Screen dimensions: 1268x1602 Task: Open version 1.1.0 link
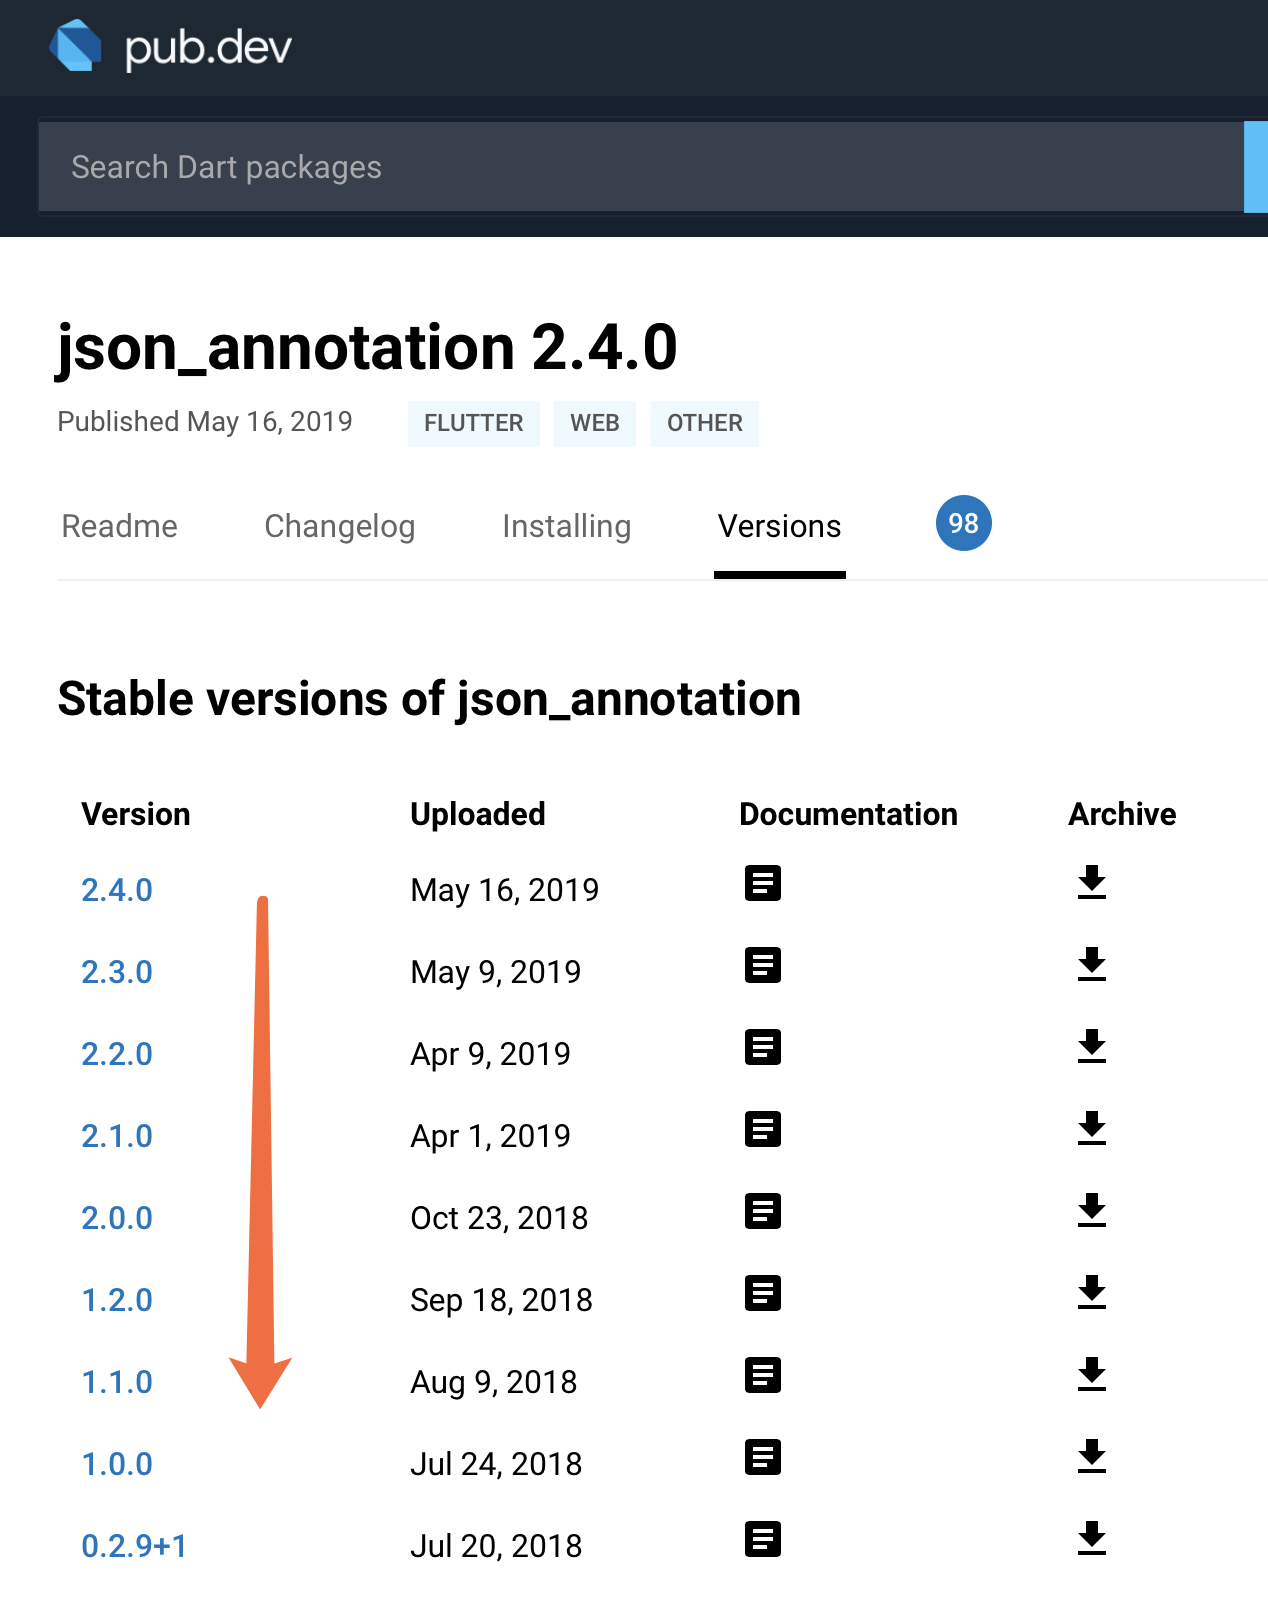point(117,1382)
